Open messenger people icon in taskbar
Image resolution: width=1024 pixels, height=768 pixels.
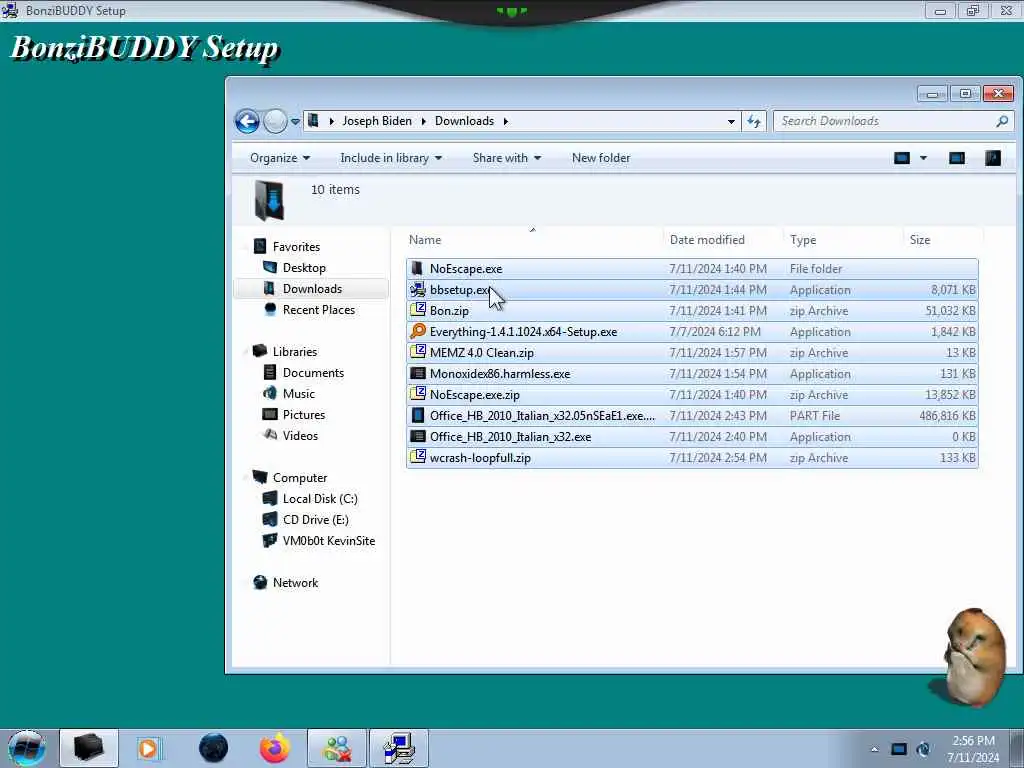[337, 748]
